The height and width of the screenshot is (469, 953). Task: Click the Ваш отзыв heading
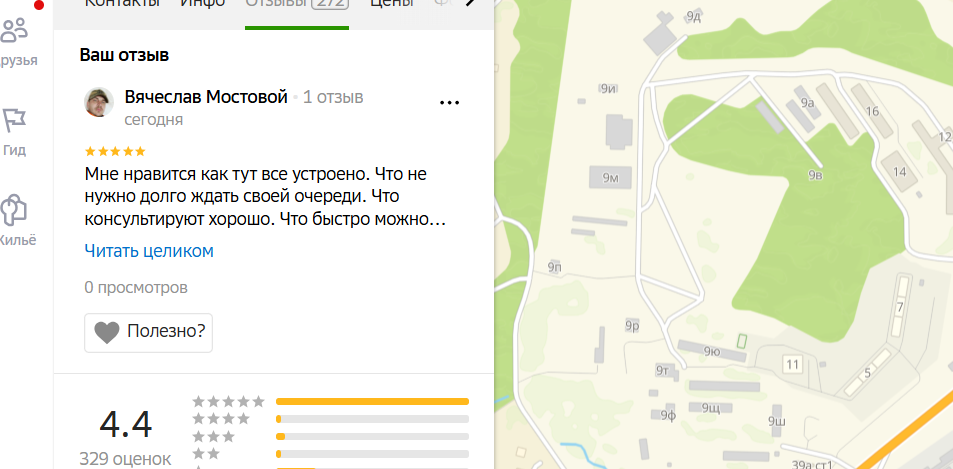124,55
